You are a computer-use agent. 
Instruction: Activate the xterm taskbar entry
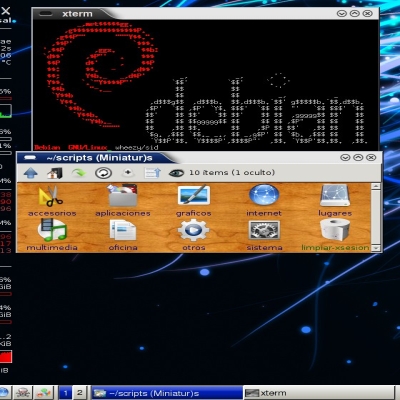(x=318, y=393)
